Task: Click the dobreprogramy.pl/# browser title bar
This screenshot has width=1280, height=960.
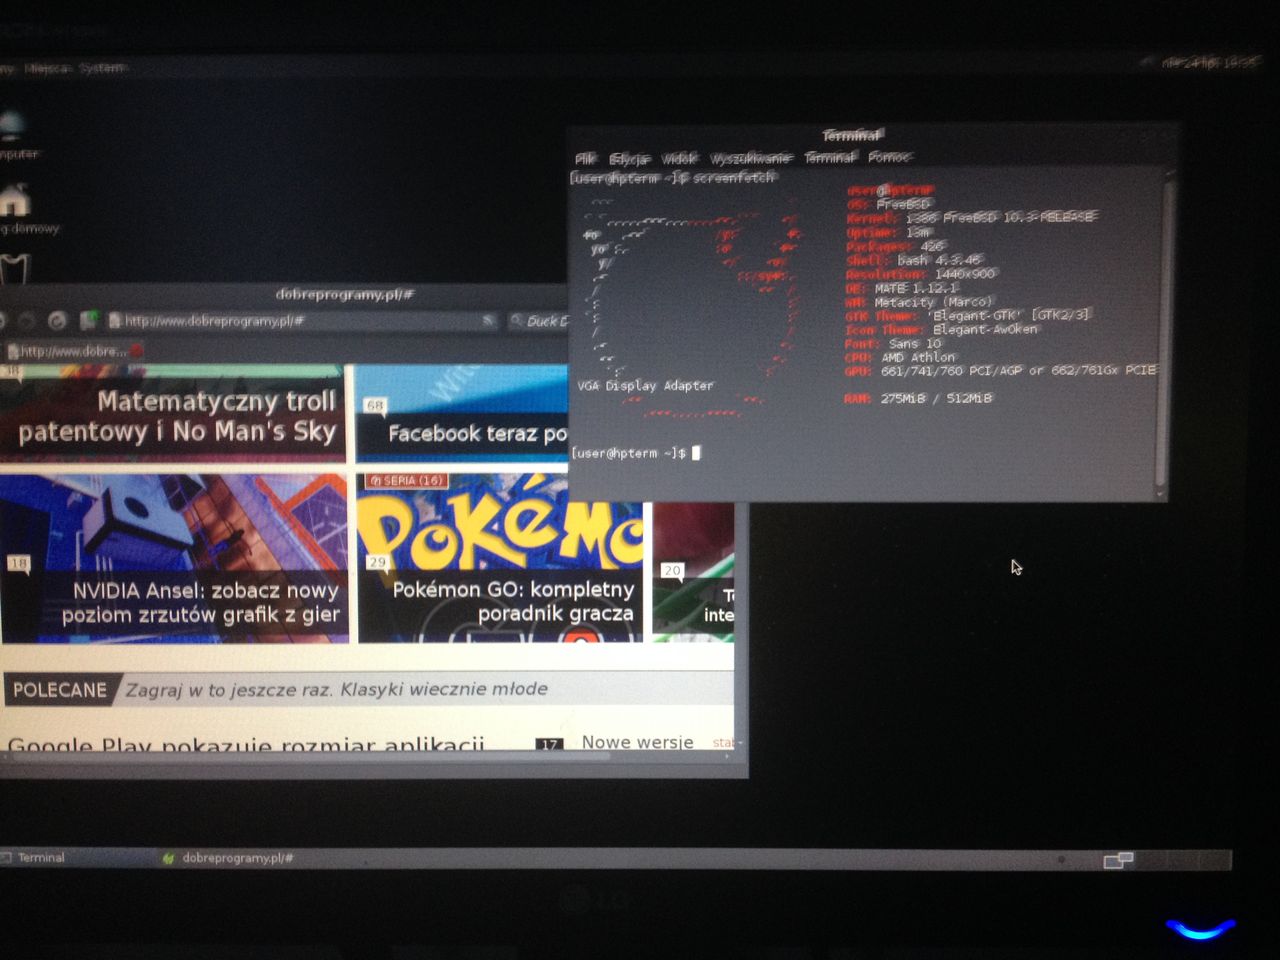Action: [x=344, y=294]
